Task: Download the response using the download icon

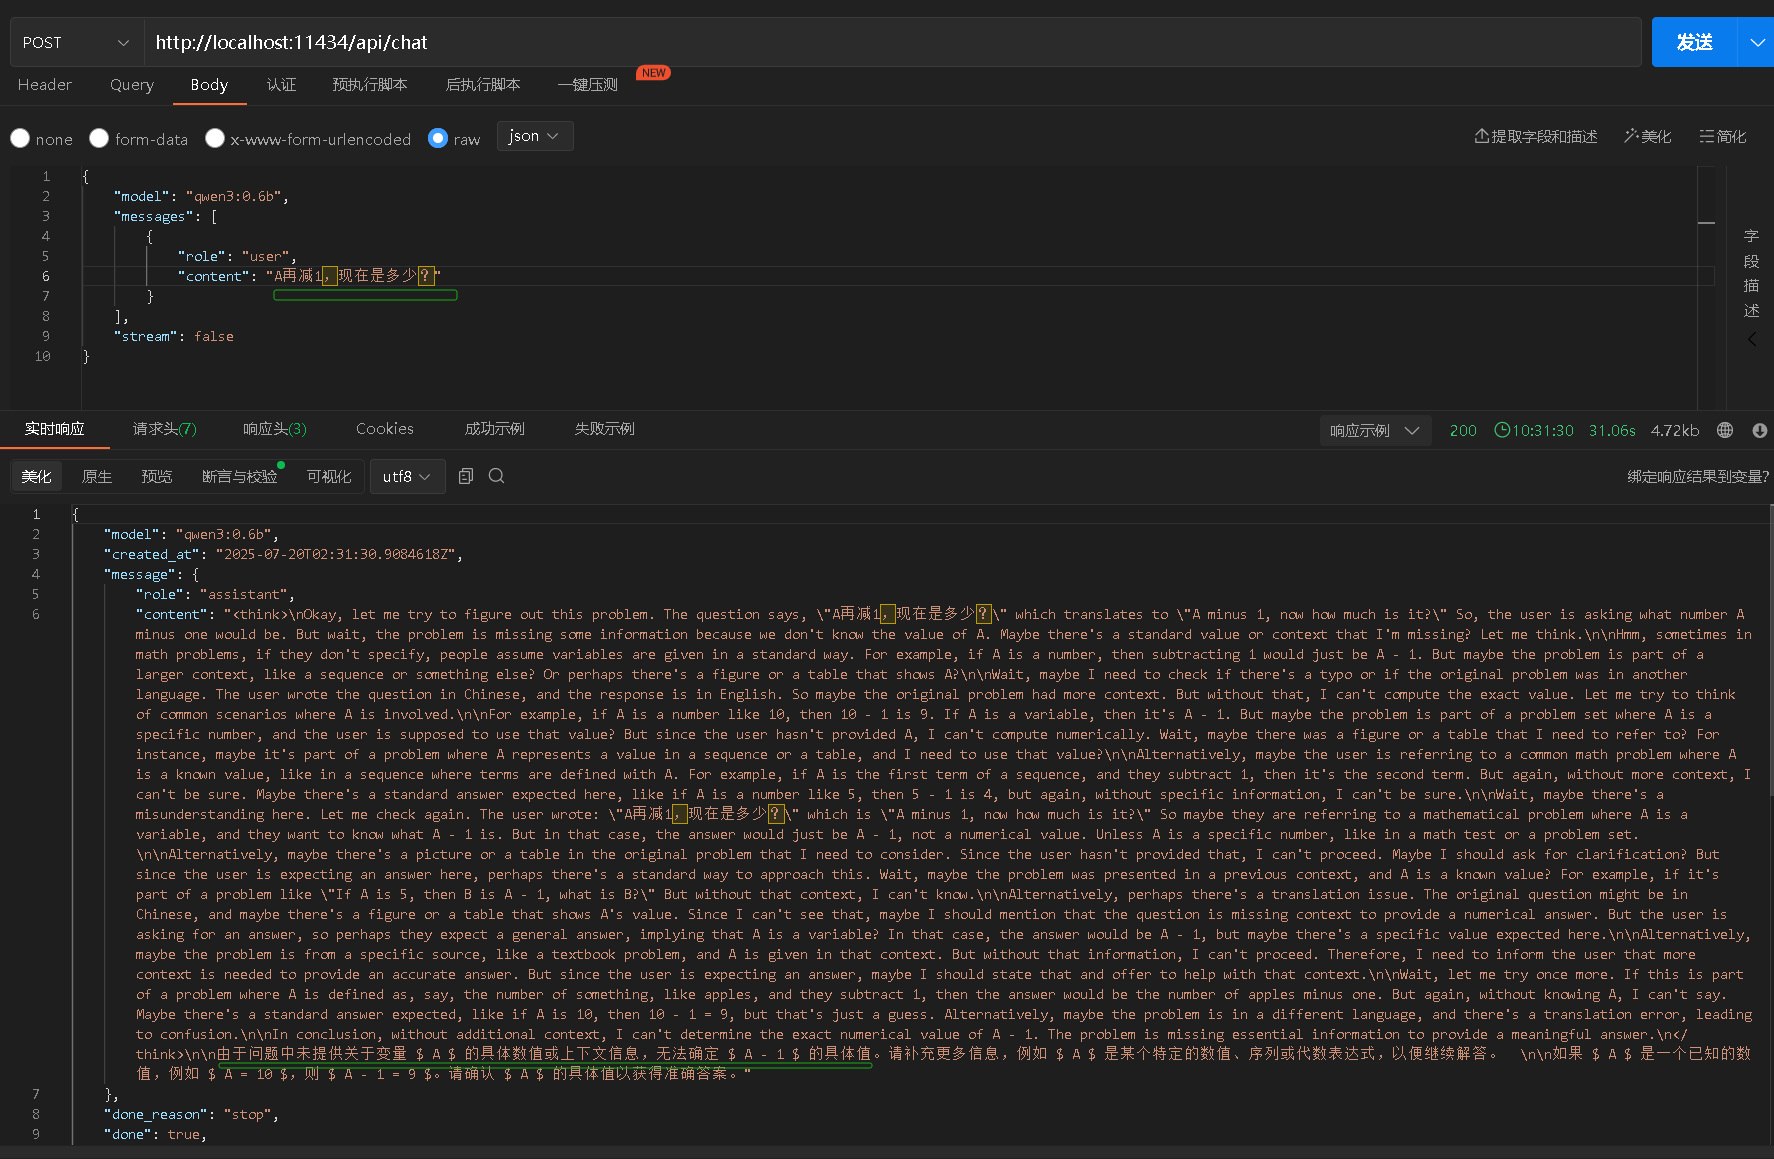Action: (1759, 430)
